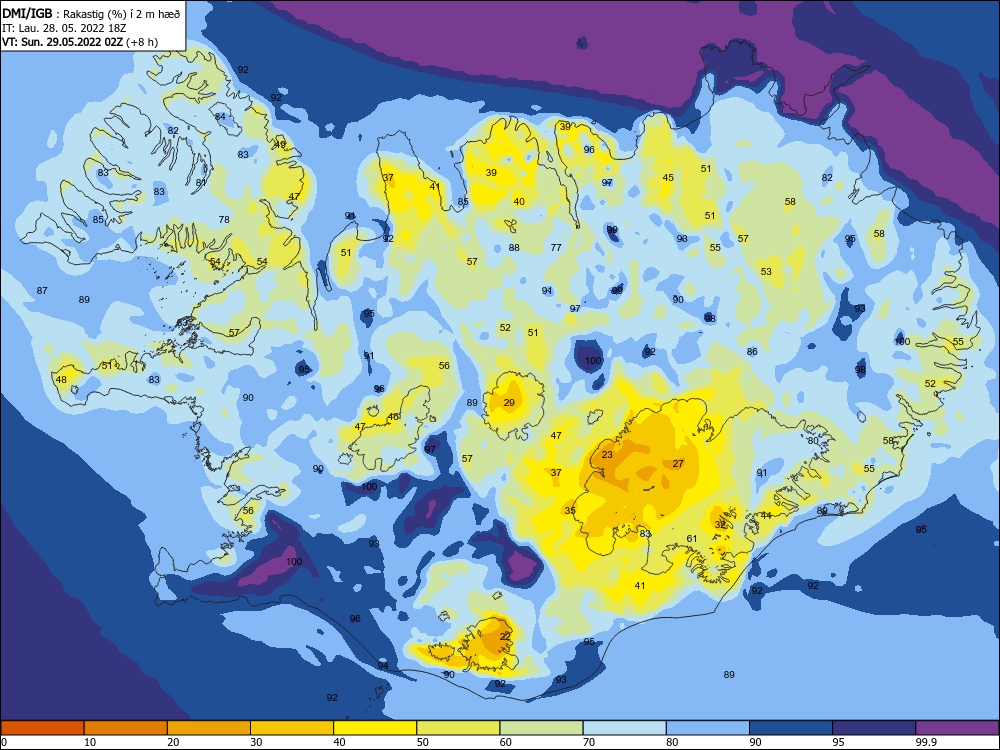Select the map value '86'
Viewport: 1000px width, 750px height.
pos(752,351)
